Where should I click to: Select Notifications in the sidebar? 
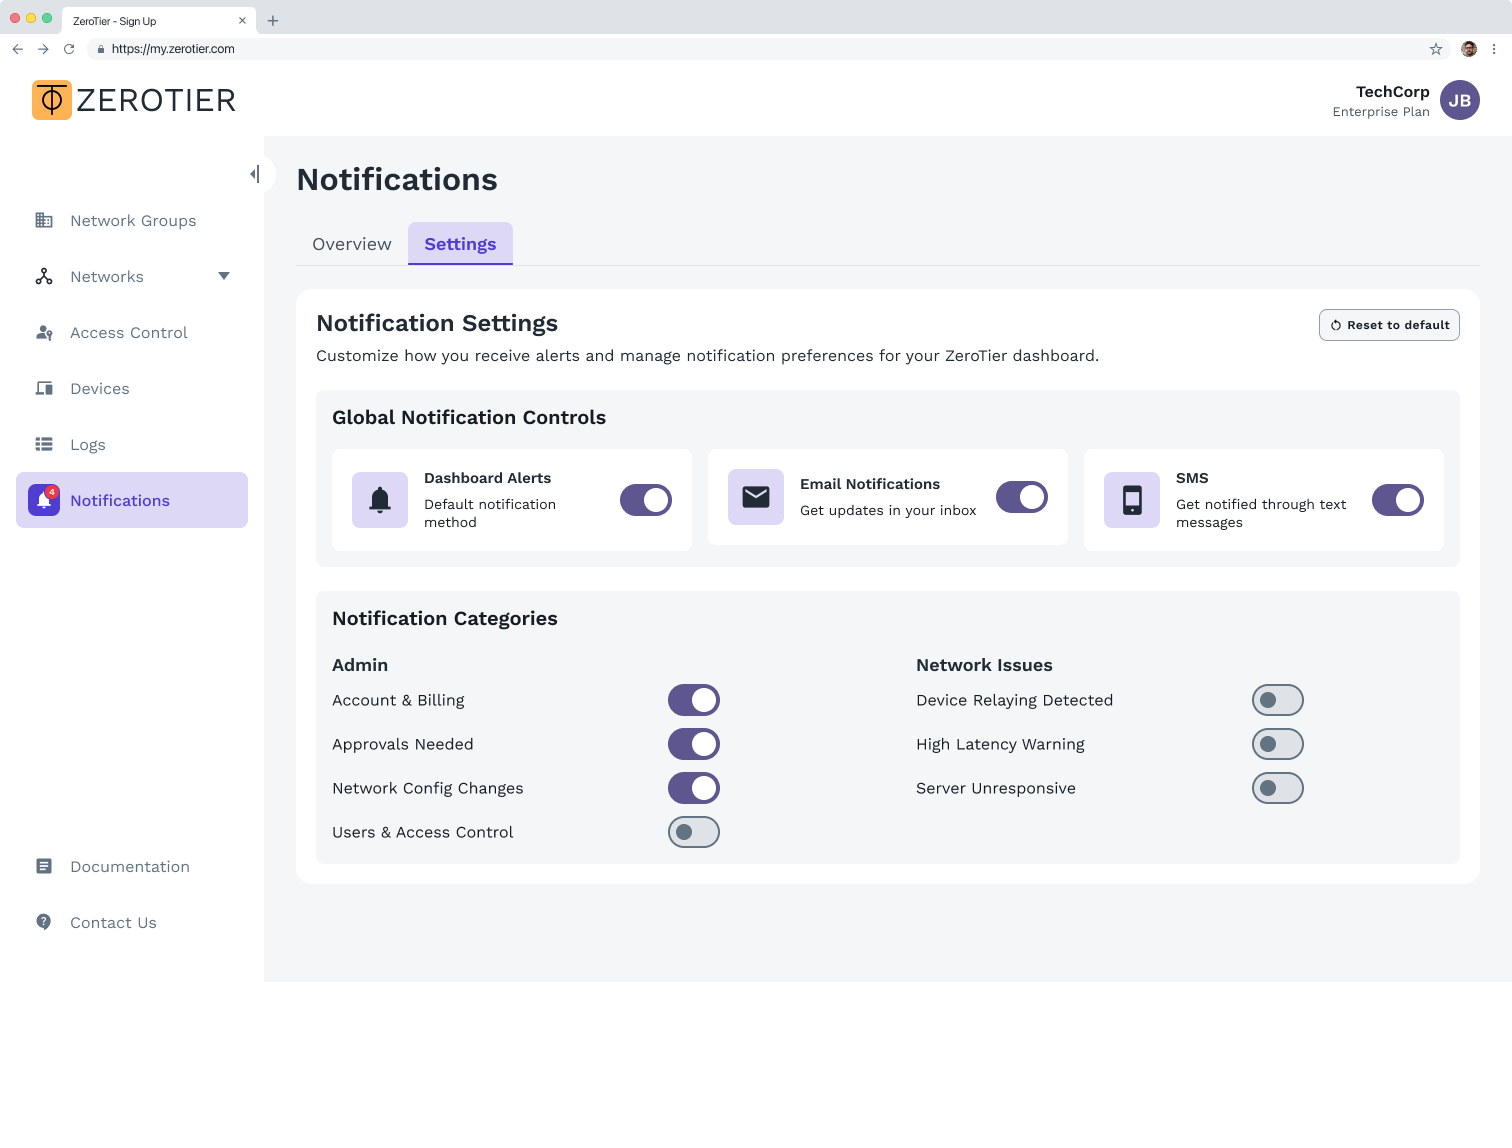point(132,500)
